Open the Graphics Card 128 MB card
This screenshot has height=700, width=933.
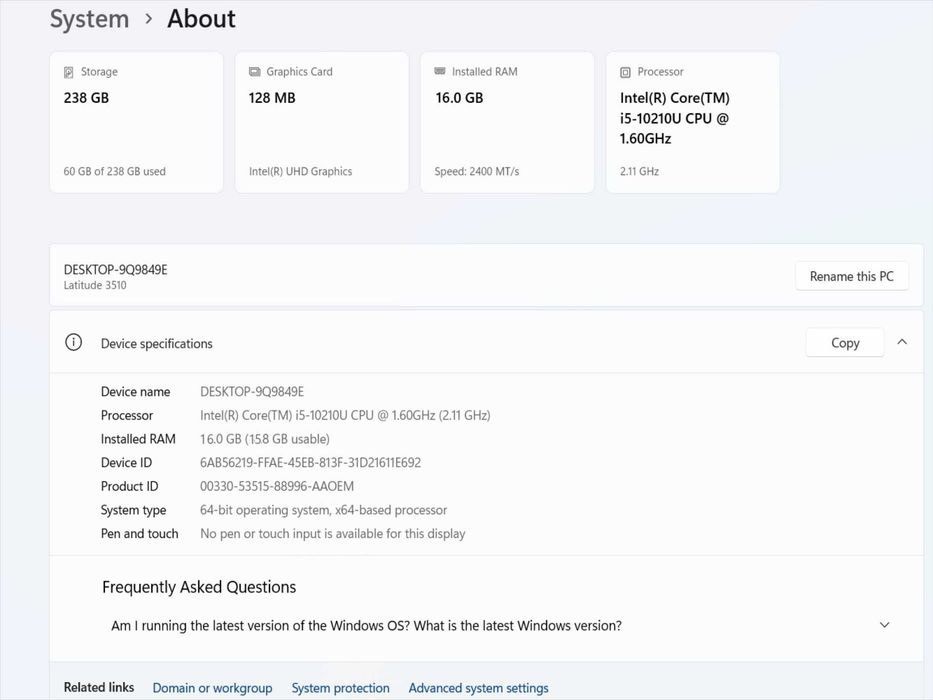[x=322, y=122]
